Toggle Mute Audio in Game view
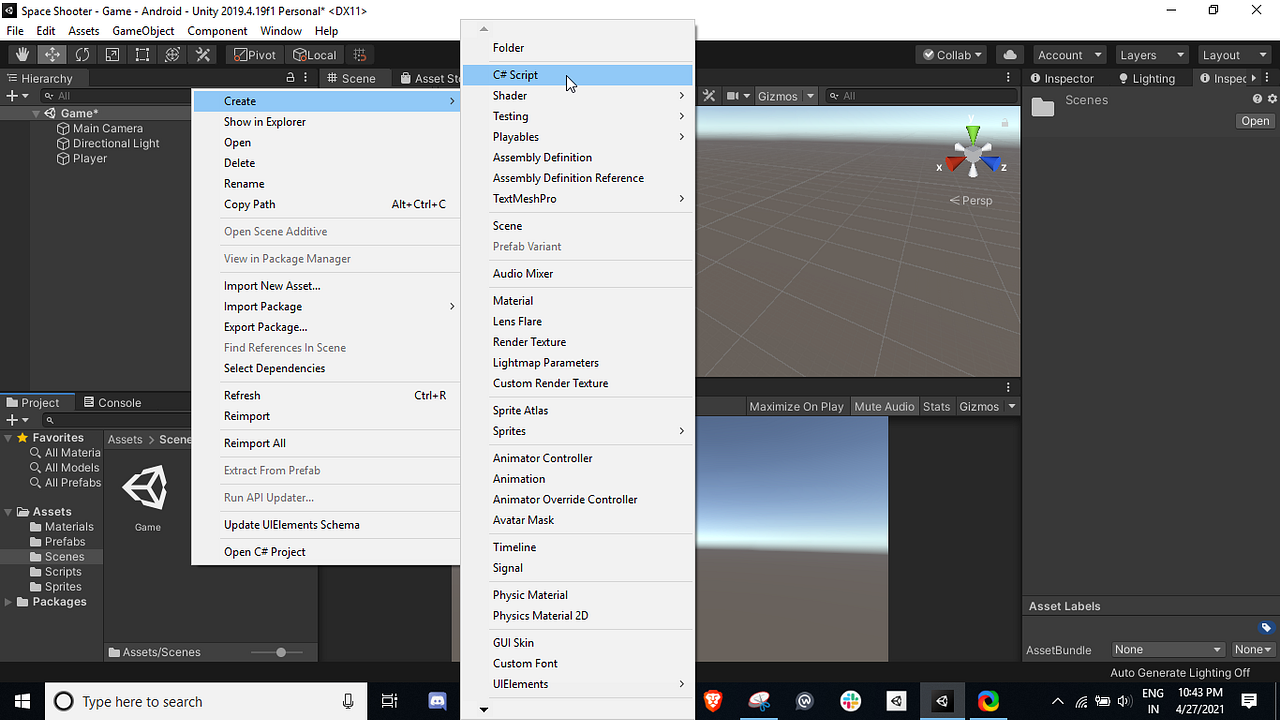The height and width of the screenshot is (720, 1280). click(884, 406)
